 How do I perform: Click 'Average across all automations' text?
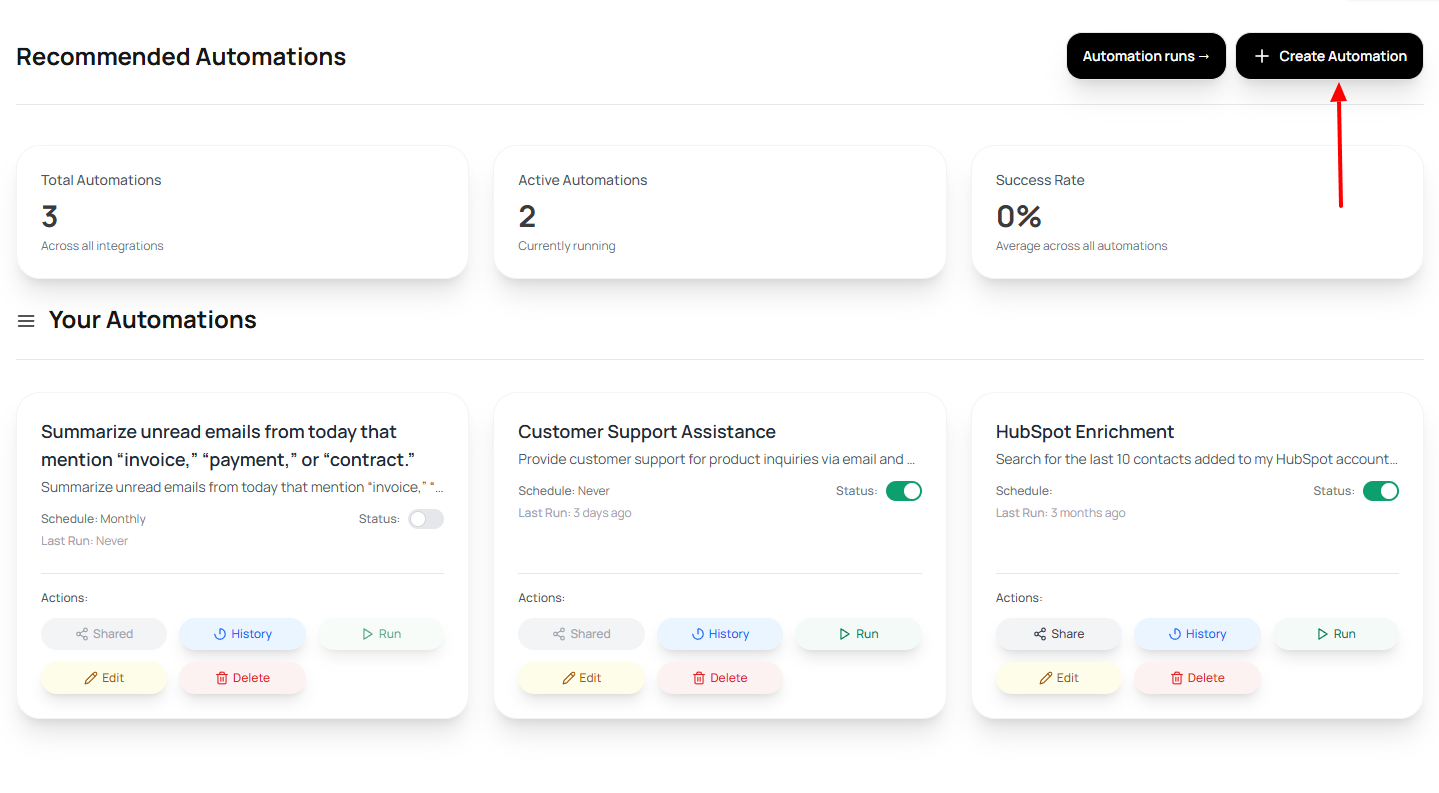click(x=1081, y=246)
